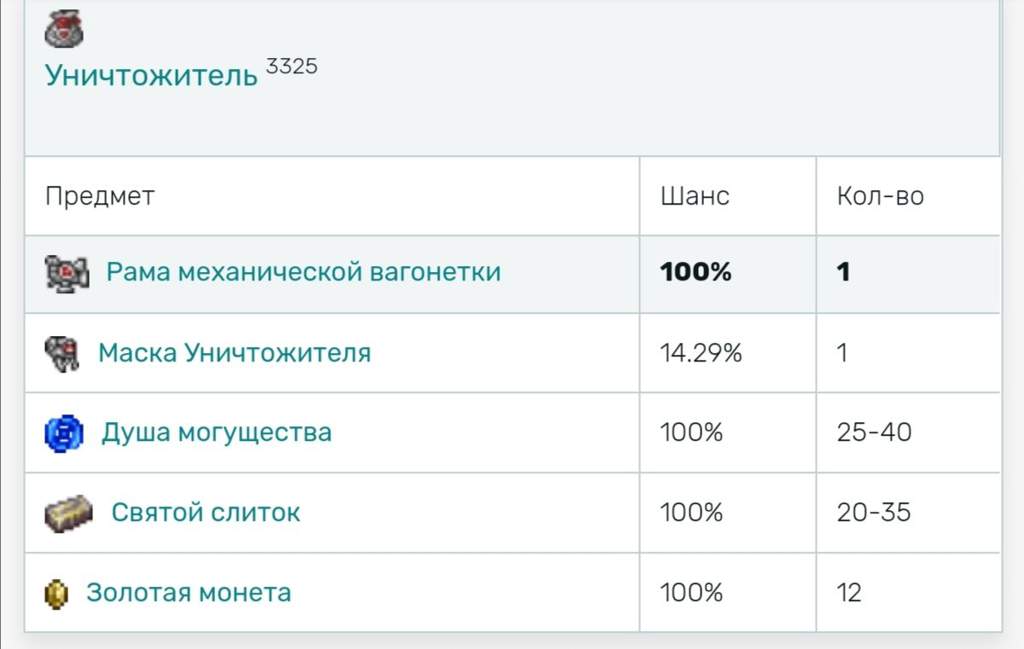Open Святой слиток link
This screenshot has height=649, width=1024.
pyautogui.click(x=206, y=513)
